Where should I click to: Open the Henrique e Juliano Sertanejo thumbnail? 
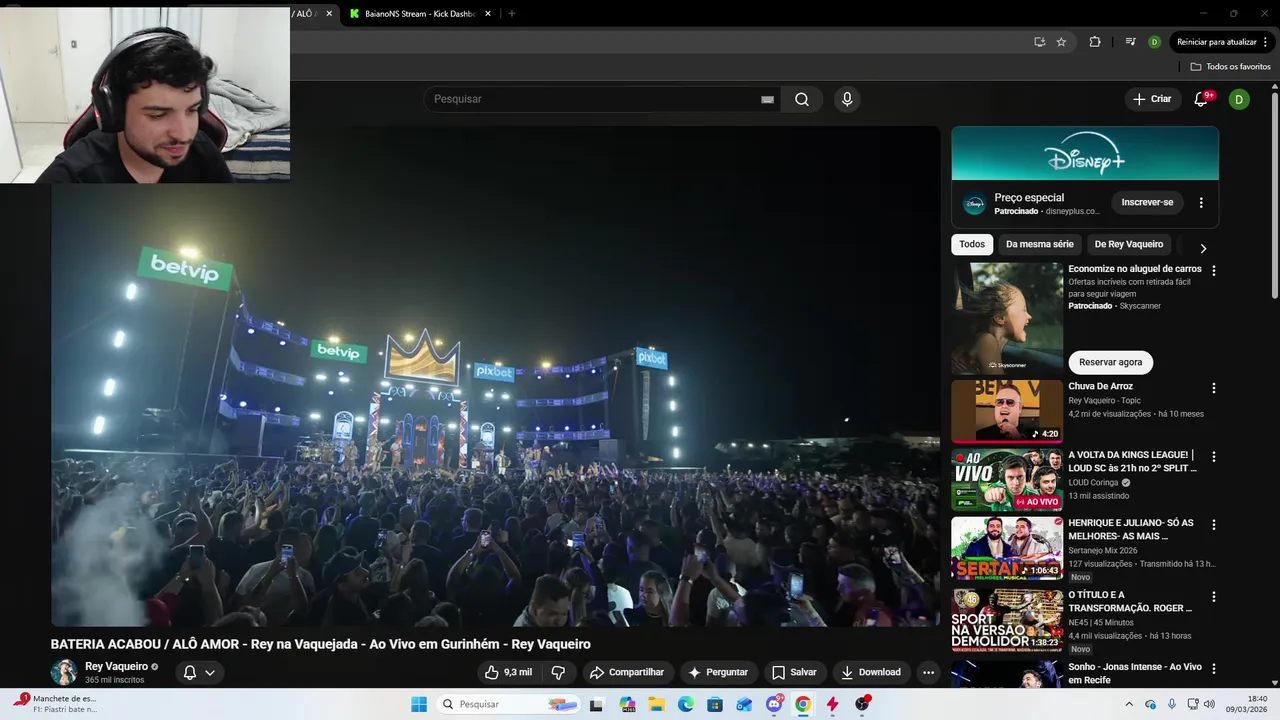point(1007,547)
